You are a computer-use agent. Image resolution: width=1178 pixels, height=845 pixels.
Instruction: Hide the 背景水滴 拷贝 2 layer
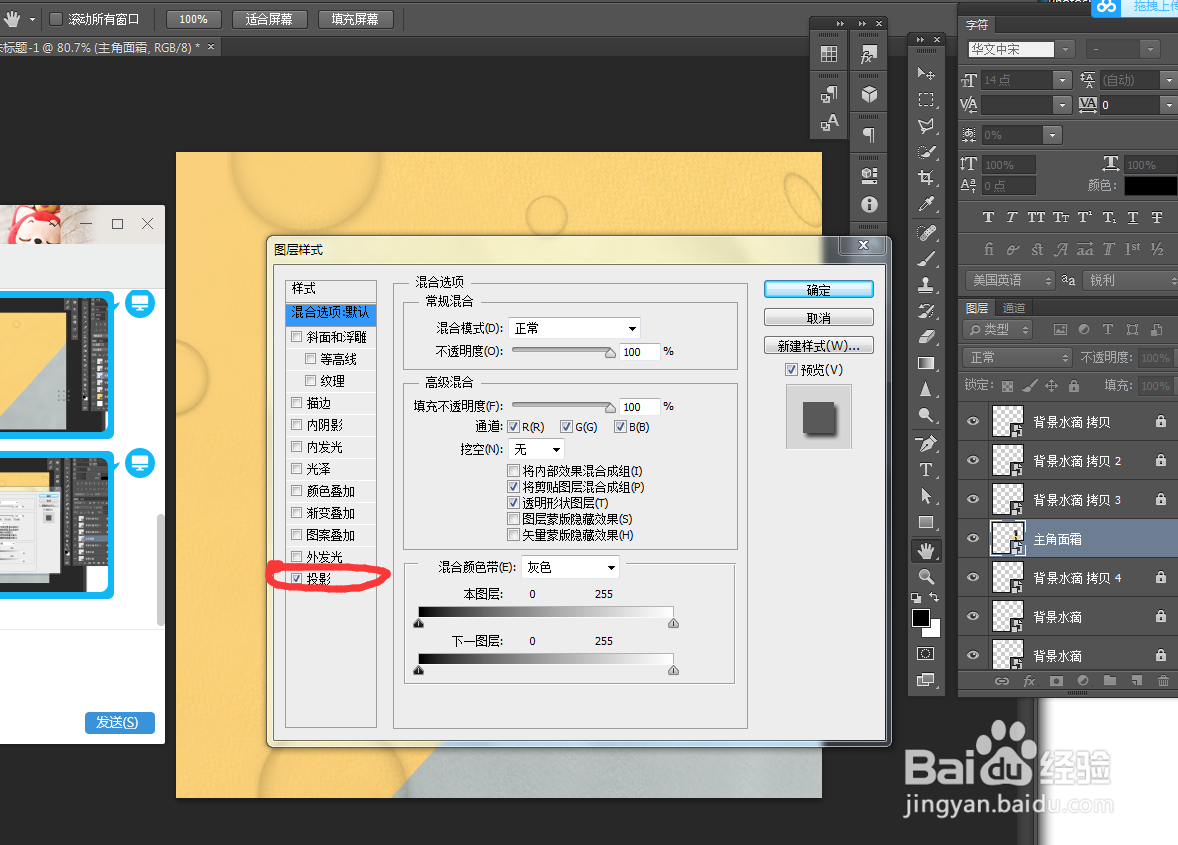click(973, 460)
